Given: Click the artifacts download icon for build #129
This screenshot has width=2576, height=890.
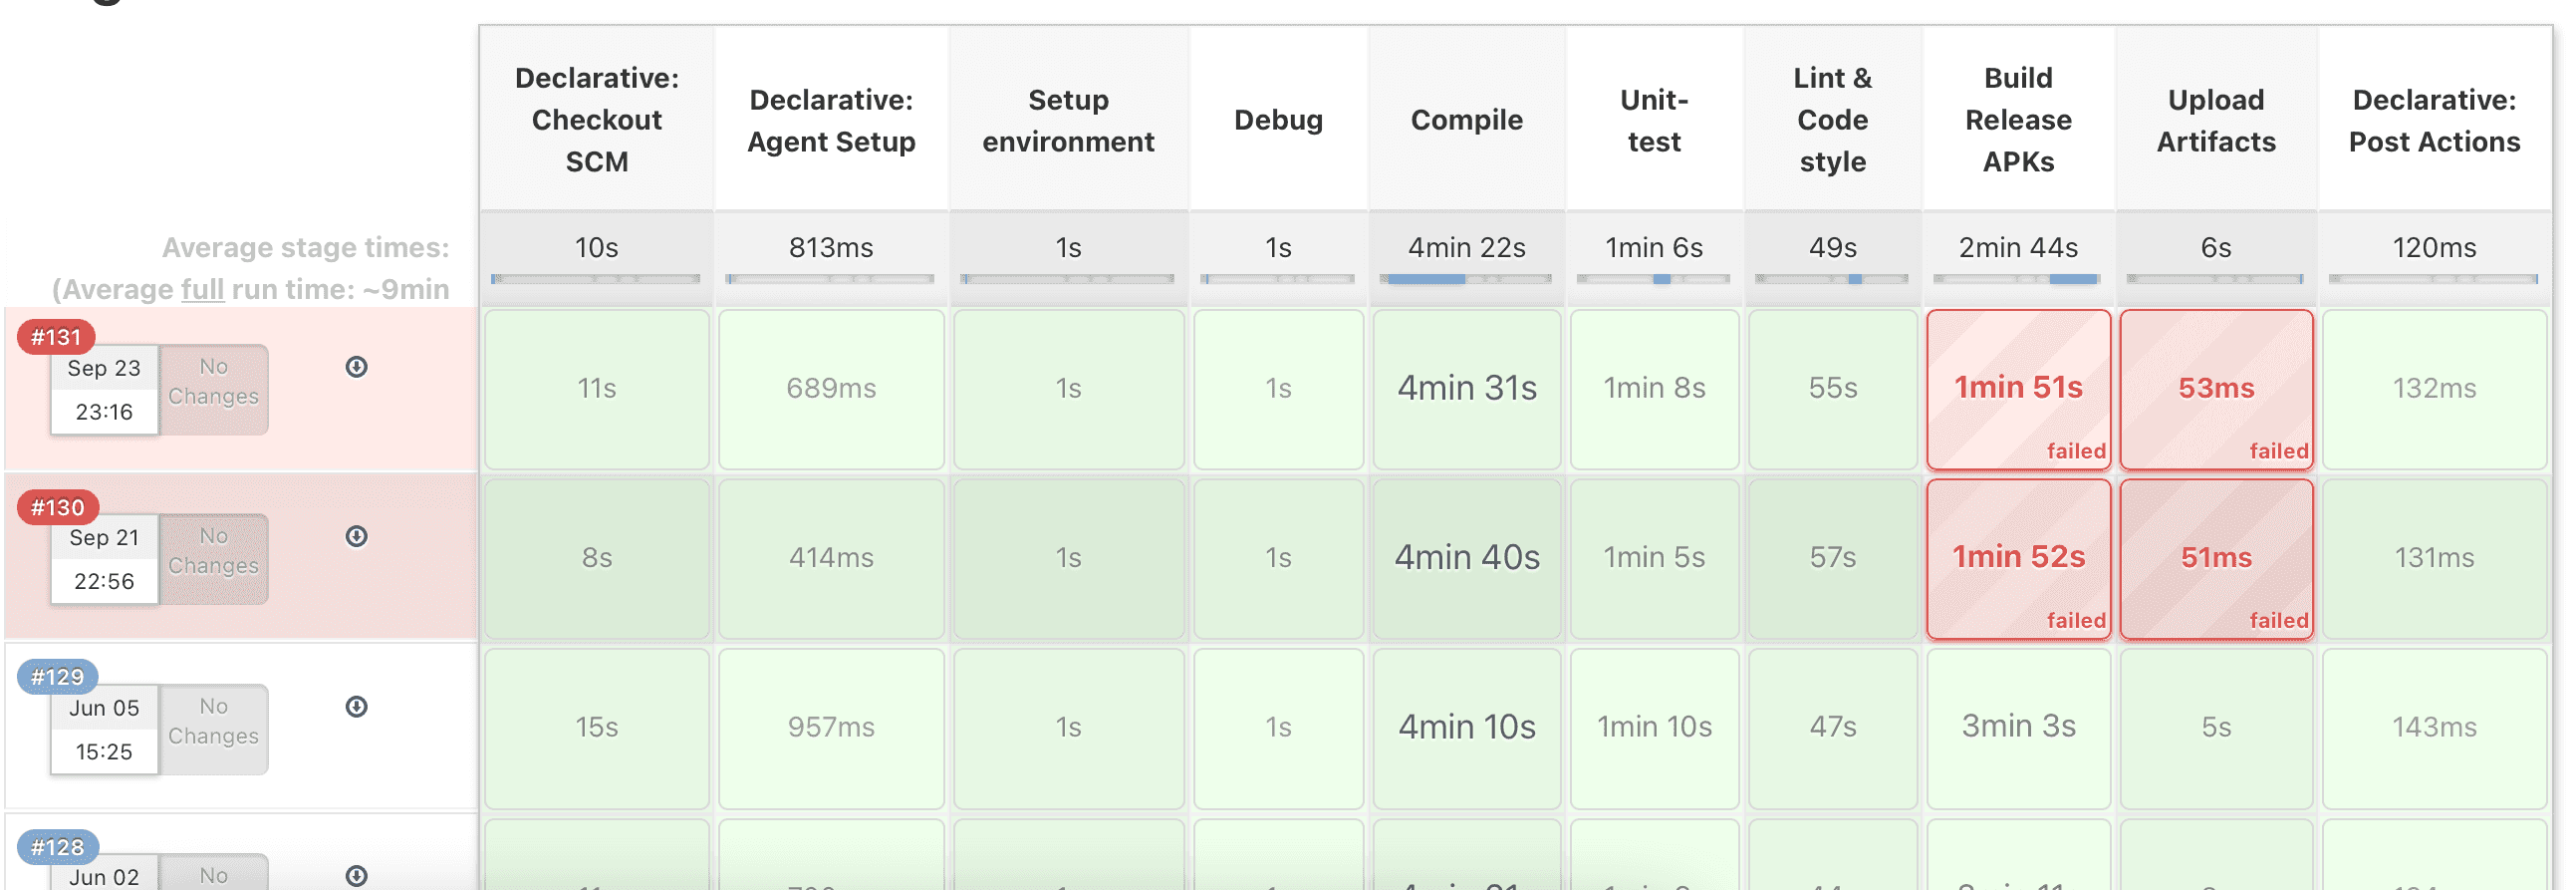Looking at the screenshot, I should click(x=356, y=707).
